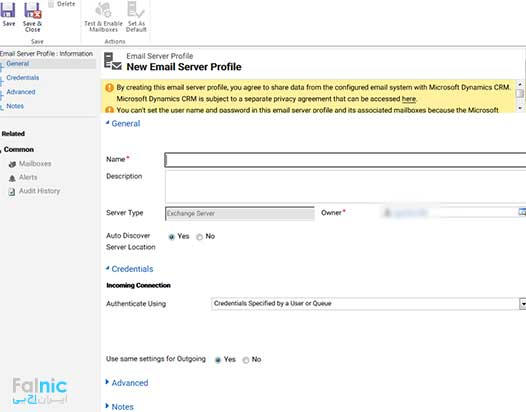Click the Owner lookup icon
Viewport: 526px width, 412px height.
pos(522,212)
